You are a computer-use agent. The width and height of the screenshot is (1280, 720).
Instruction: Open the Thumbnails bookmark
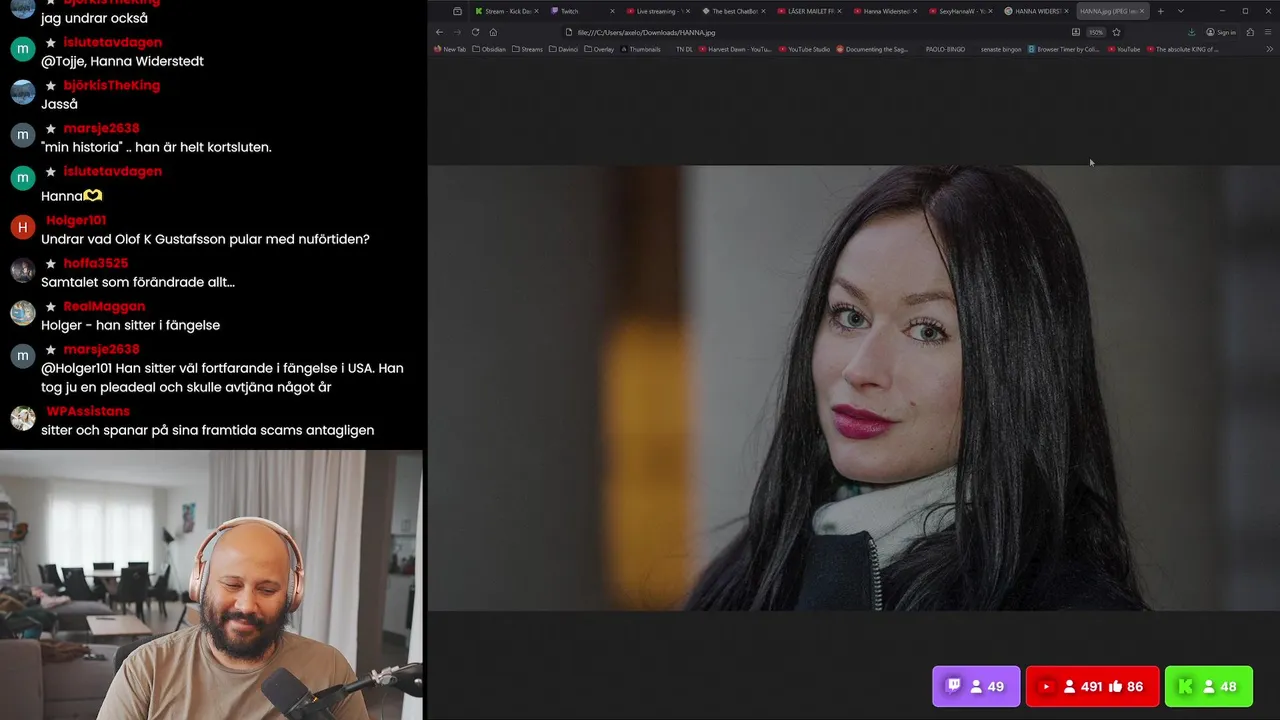(640, 49)
